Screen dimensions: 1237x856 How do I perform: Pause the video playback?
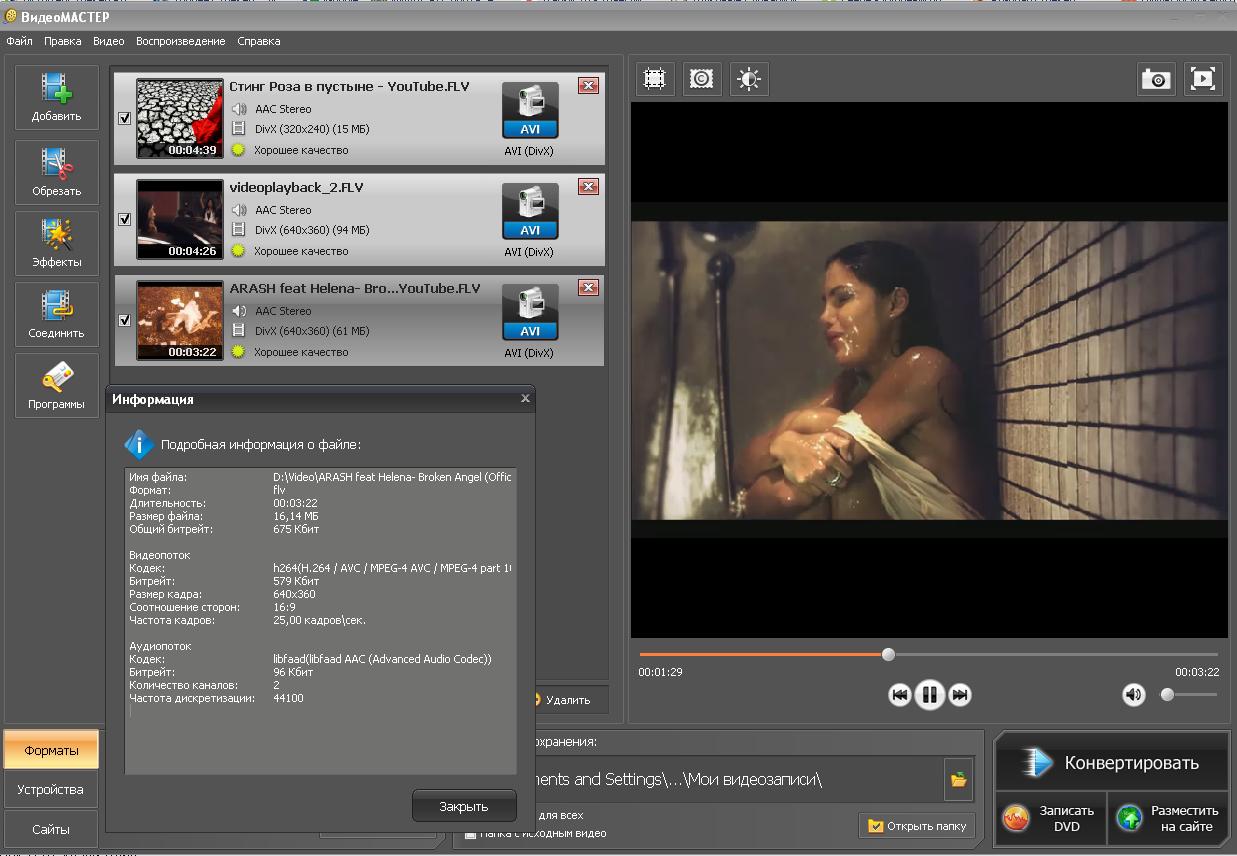pyautogui.click(x=930, y=694)
